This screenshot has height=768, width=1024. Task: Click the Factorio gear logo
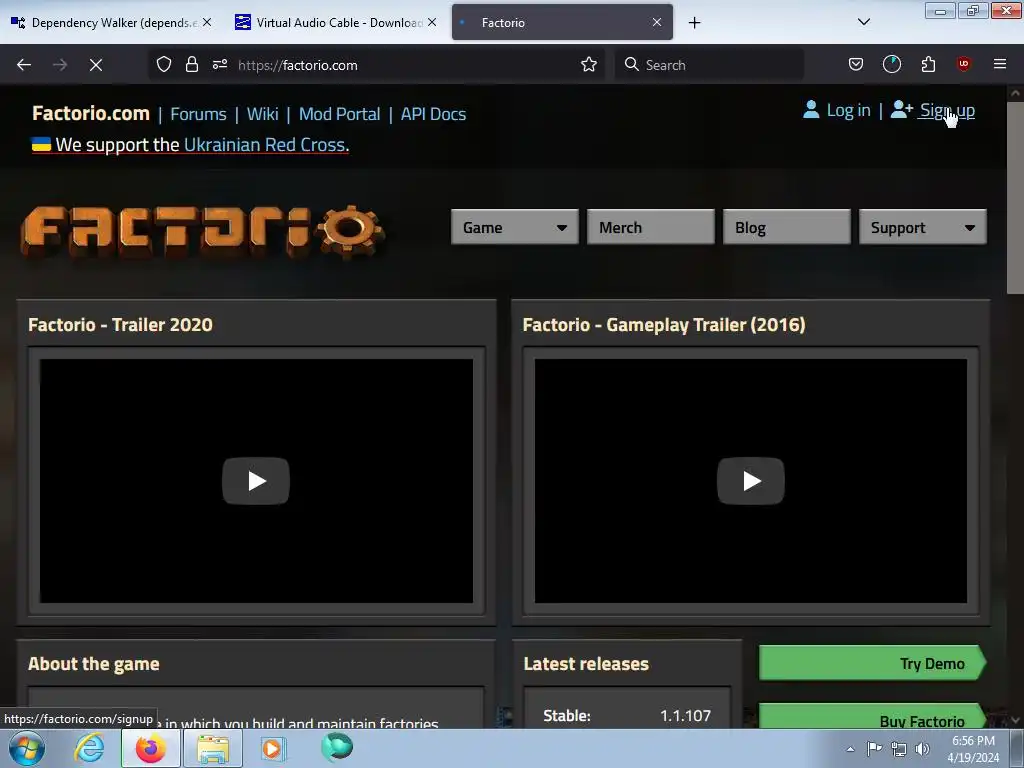point(203,231)
